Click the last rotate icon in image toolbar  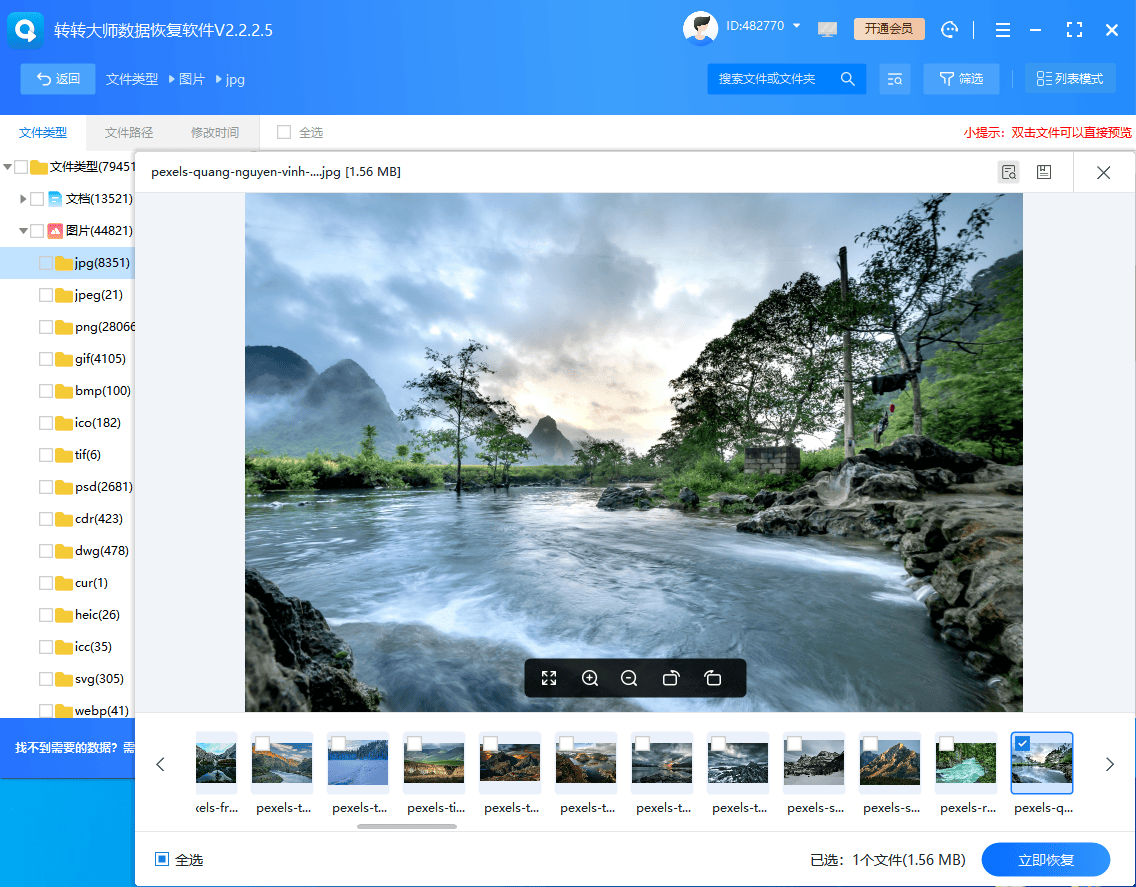pos(712,678)
